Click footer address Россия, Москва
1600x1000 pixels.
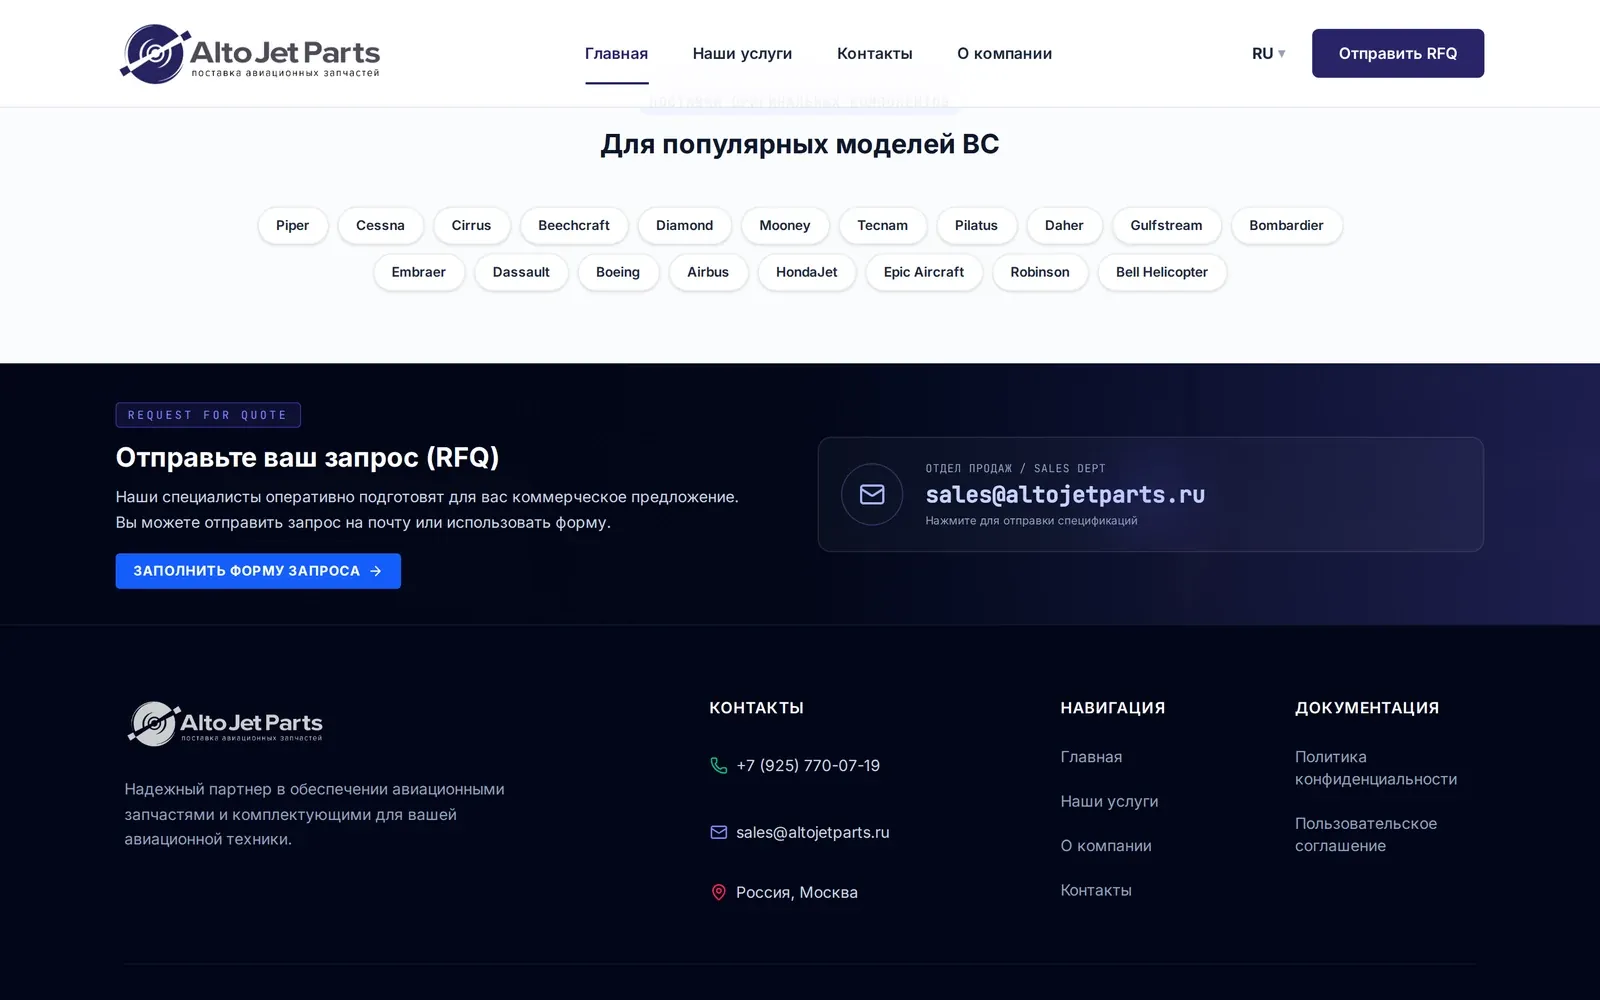(x=797, y=892)
